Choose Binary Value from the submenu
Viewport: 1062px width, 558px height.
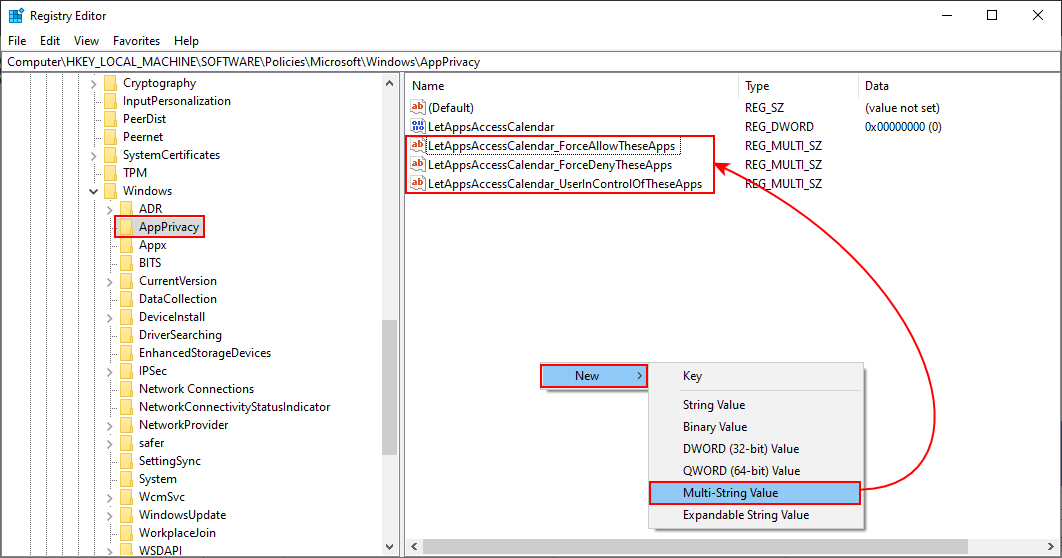pyautogui.click(x=756, y=427)
